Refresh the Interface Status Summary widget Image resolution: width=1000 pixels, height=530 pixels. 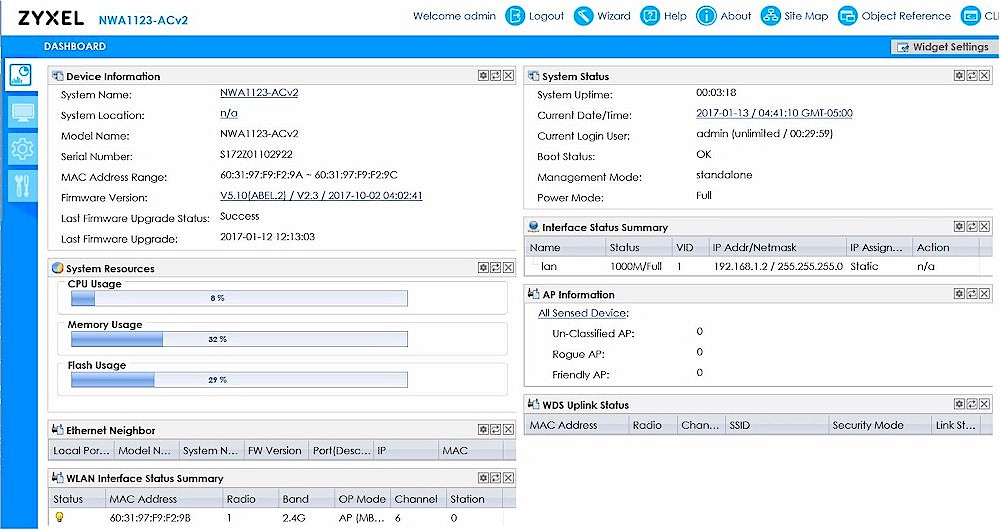[972, 226]
